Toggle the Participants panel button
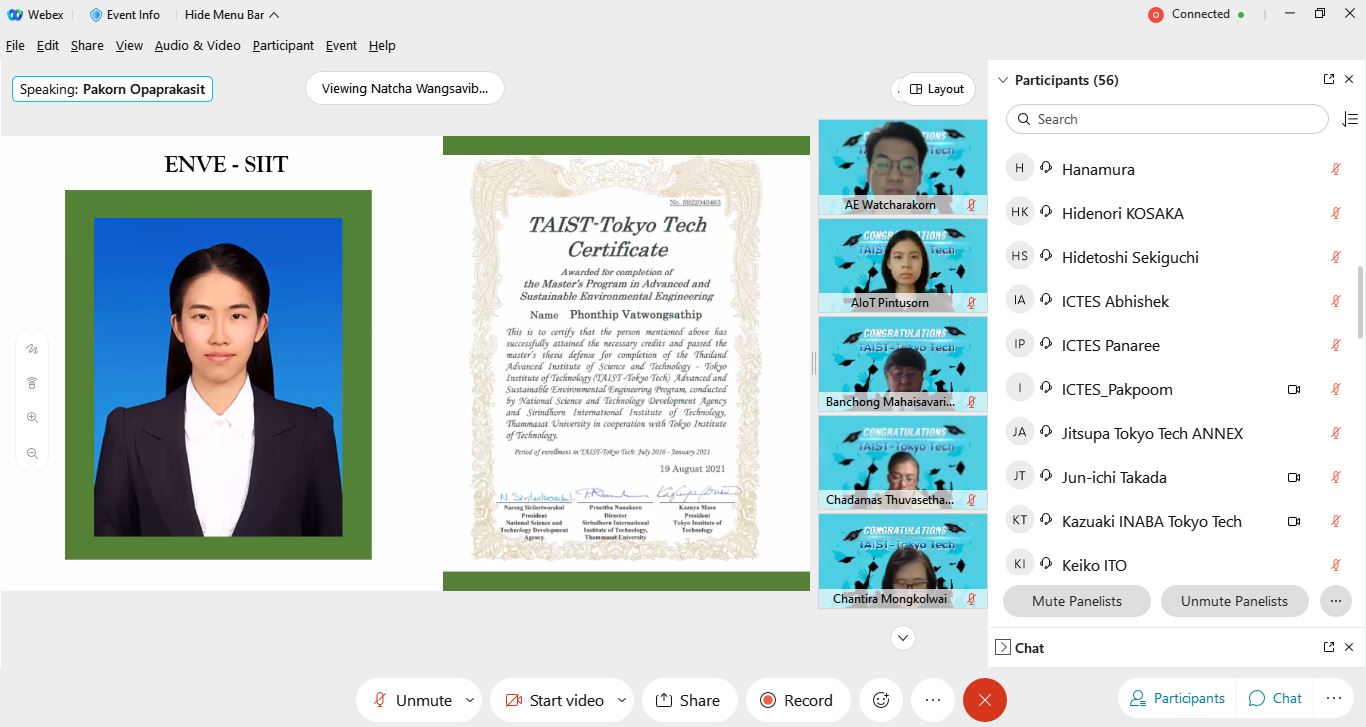Screen dimensions: 1366x727 pyautogui.click(x=1177, y=698)
